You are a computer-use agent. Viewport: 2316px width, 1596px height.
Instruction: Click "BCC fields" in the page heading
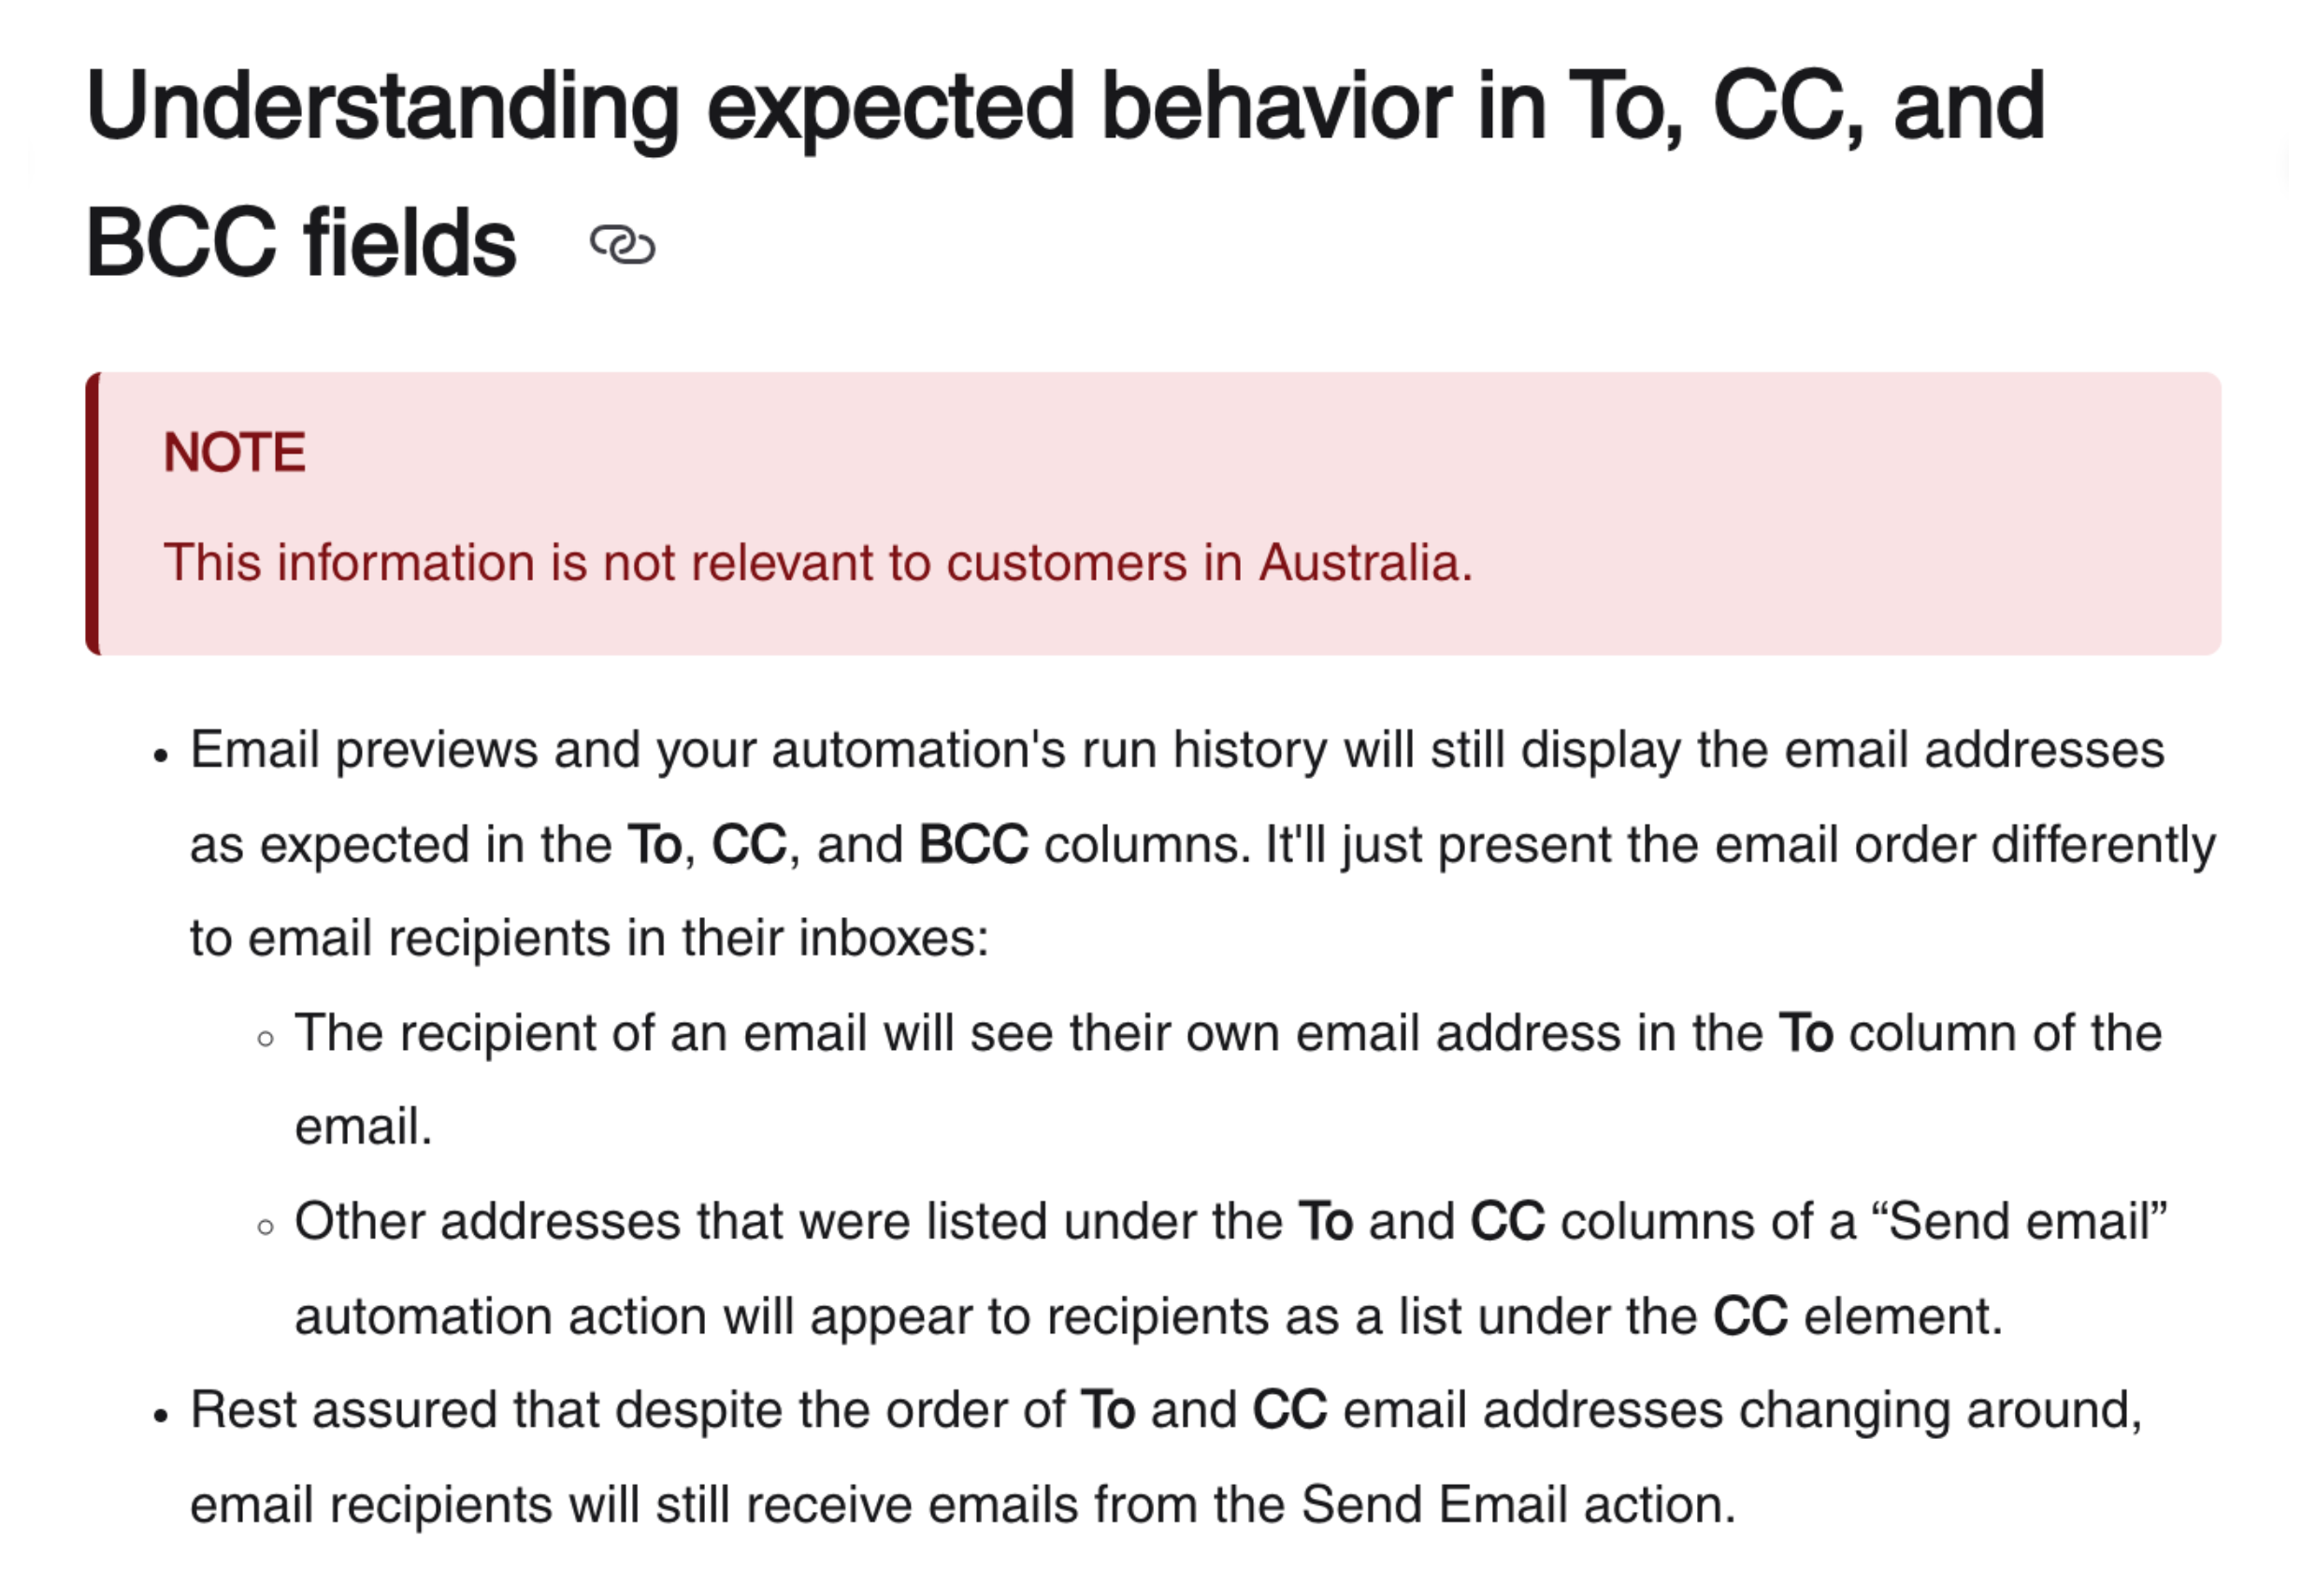pos(301,243)
